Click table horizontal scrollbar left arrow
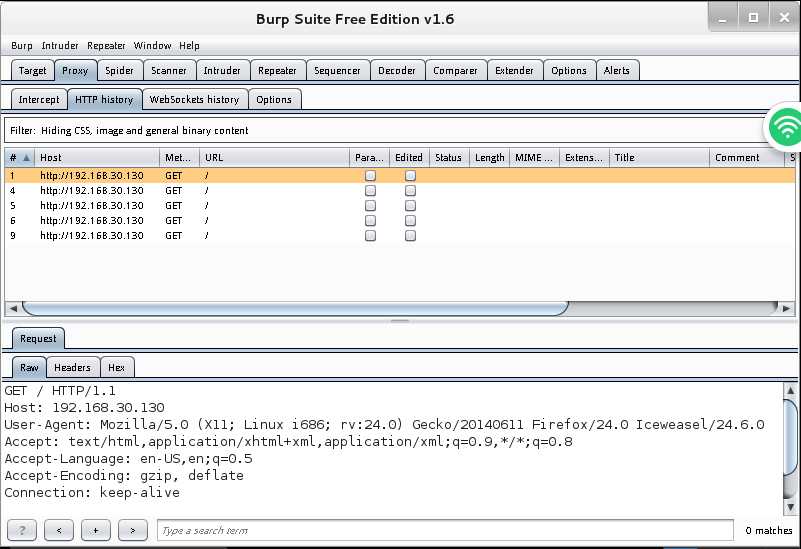801x549 pixels. point(13,308)
